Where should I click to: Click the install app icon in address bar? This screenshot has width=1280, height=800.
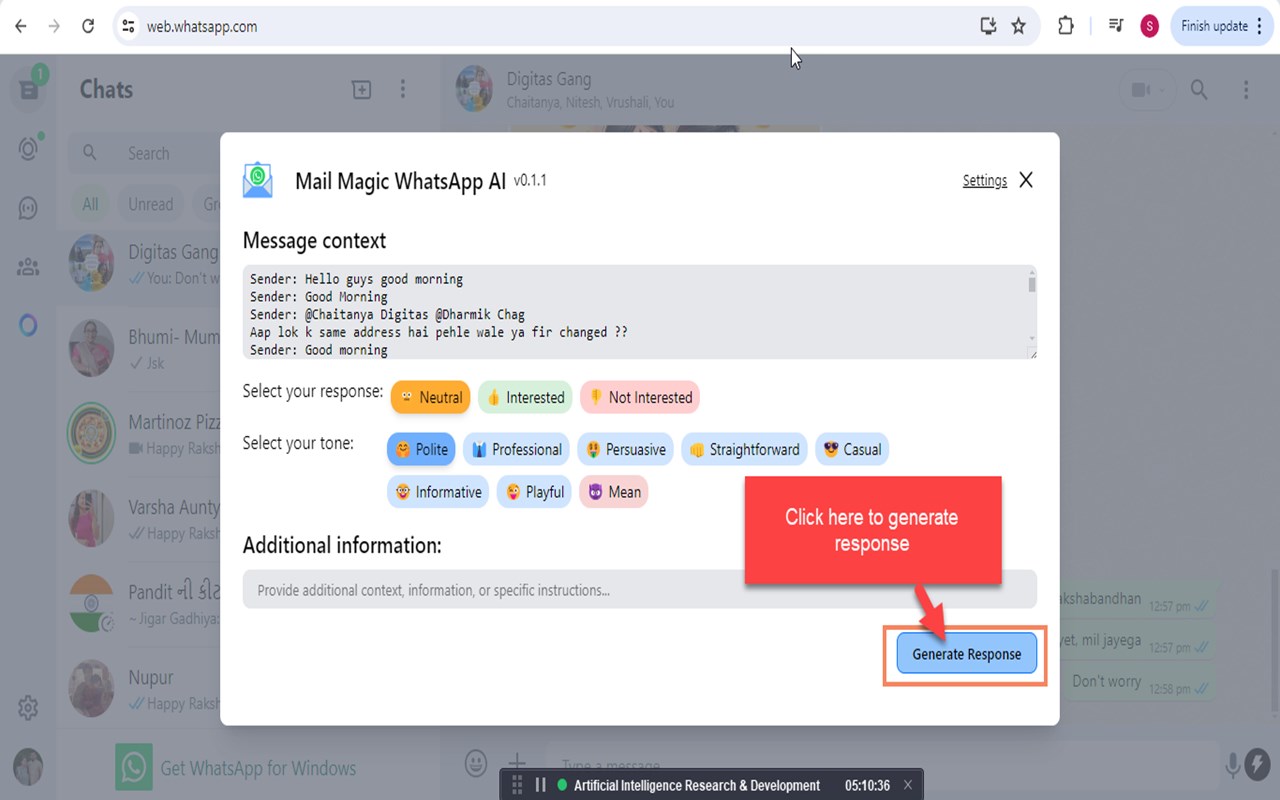coord(988,27)
